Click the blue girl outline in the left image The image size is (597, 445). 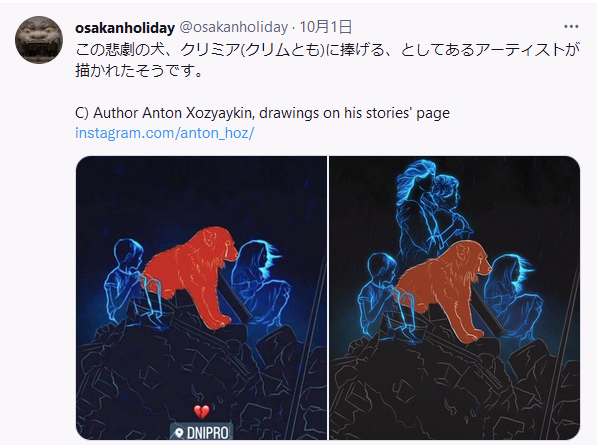261,284
